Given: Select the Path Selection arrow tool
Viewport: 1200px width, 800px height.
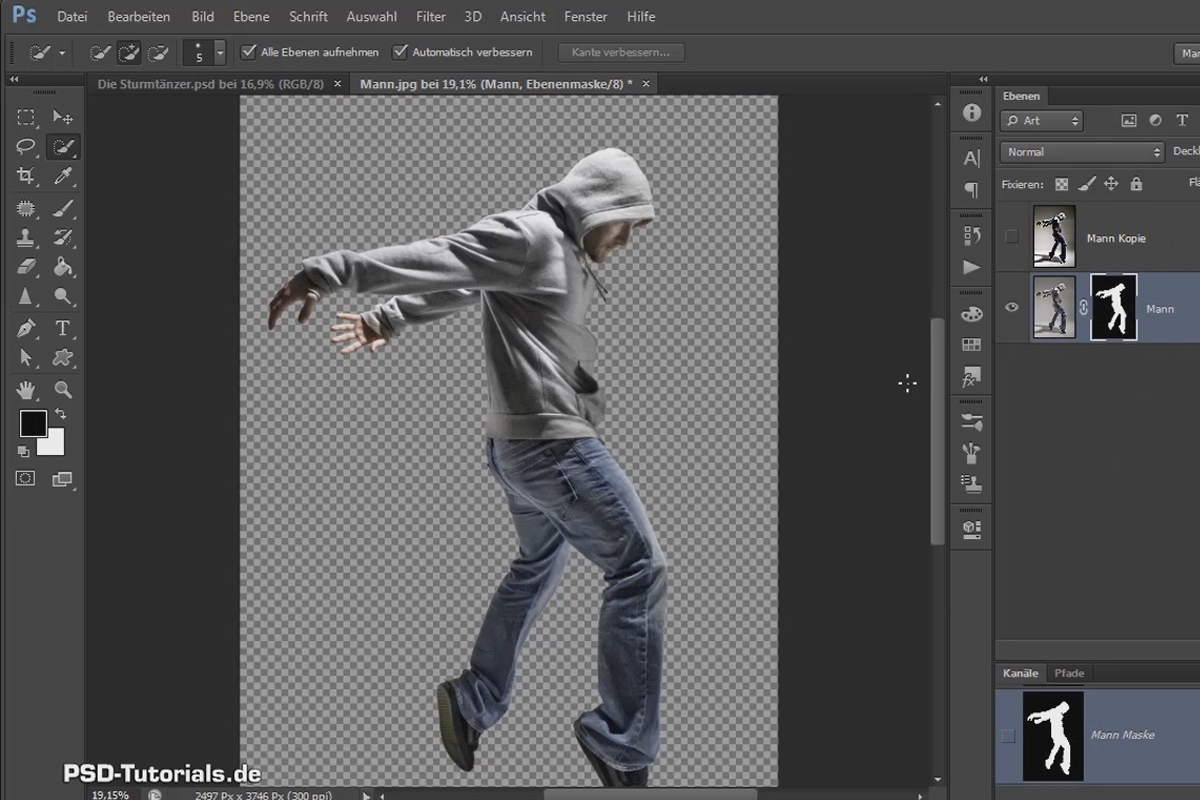Looking at the screenshot, I should click(26, 357).
